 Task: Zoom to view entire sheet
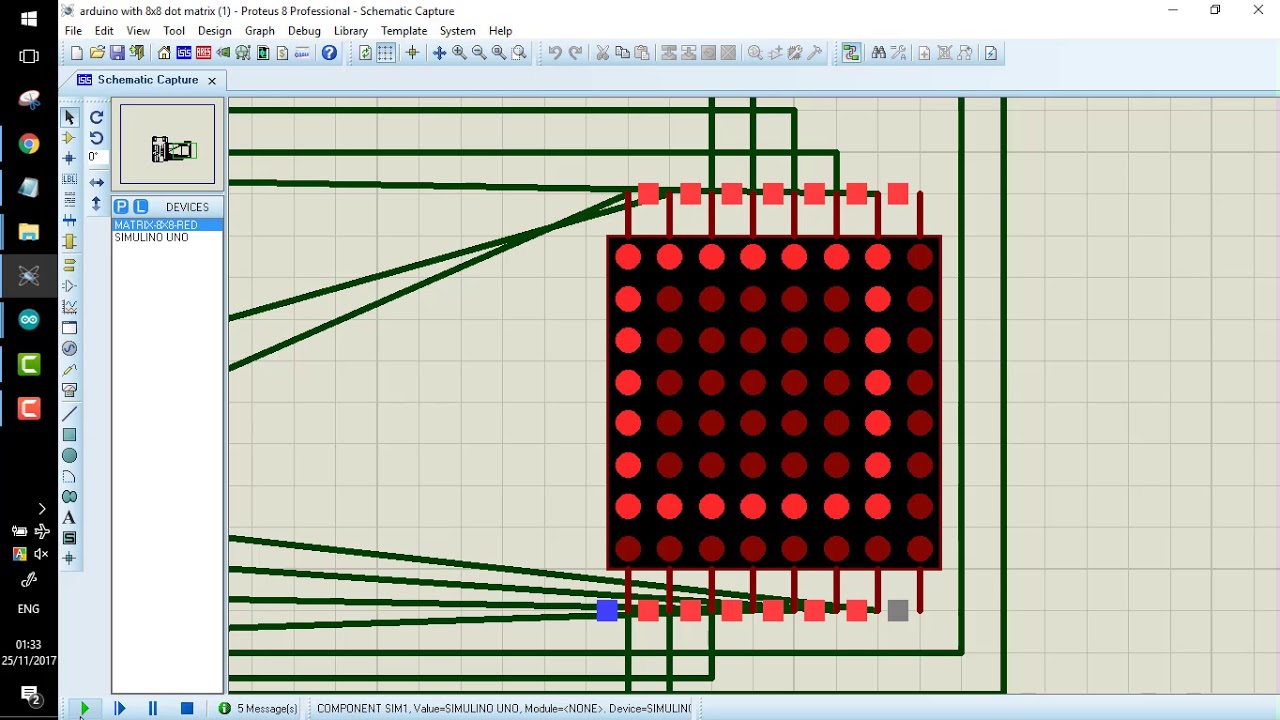(499, 53)
